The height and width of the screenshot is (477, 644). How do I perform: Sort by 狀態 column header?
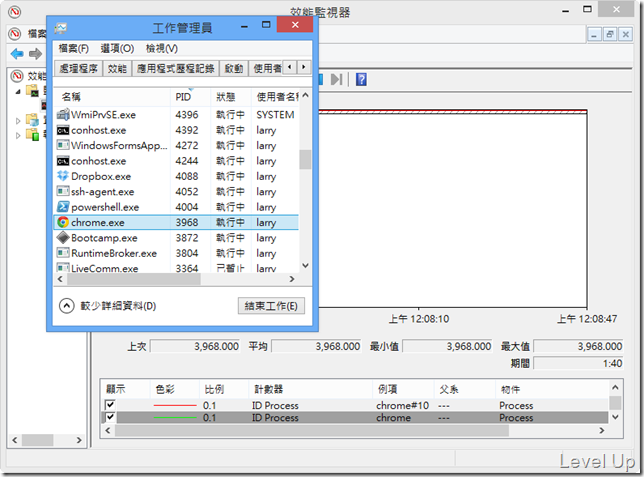pyautogui.click(x=230, y=97)
